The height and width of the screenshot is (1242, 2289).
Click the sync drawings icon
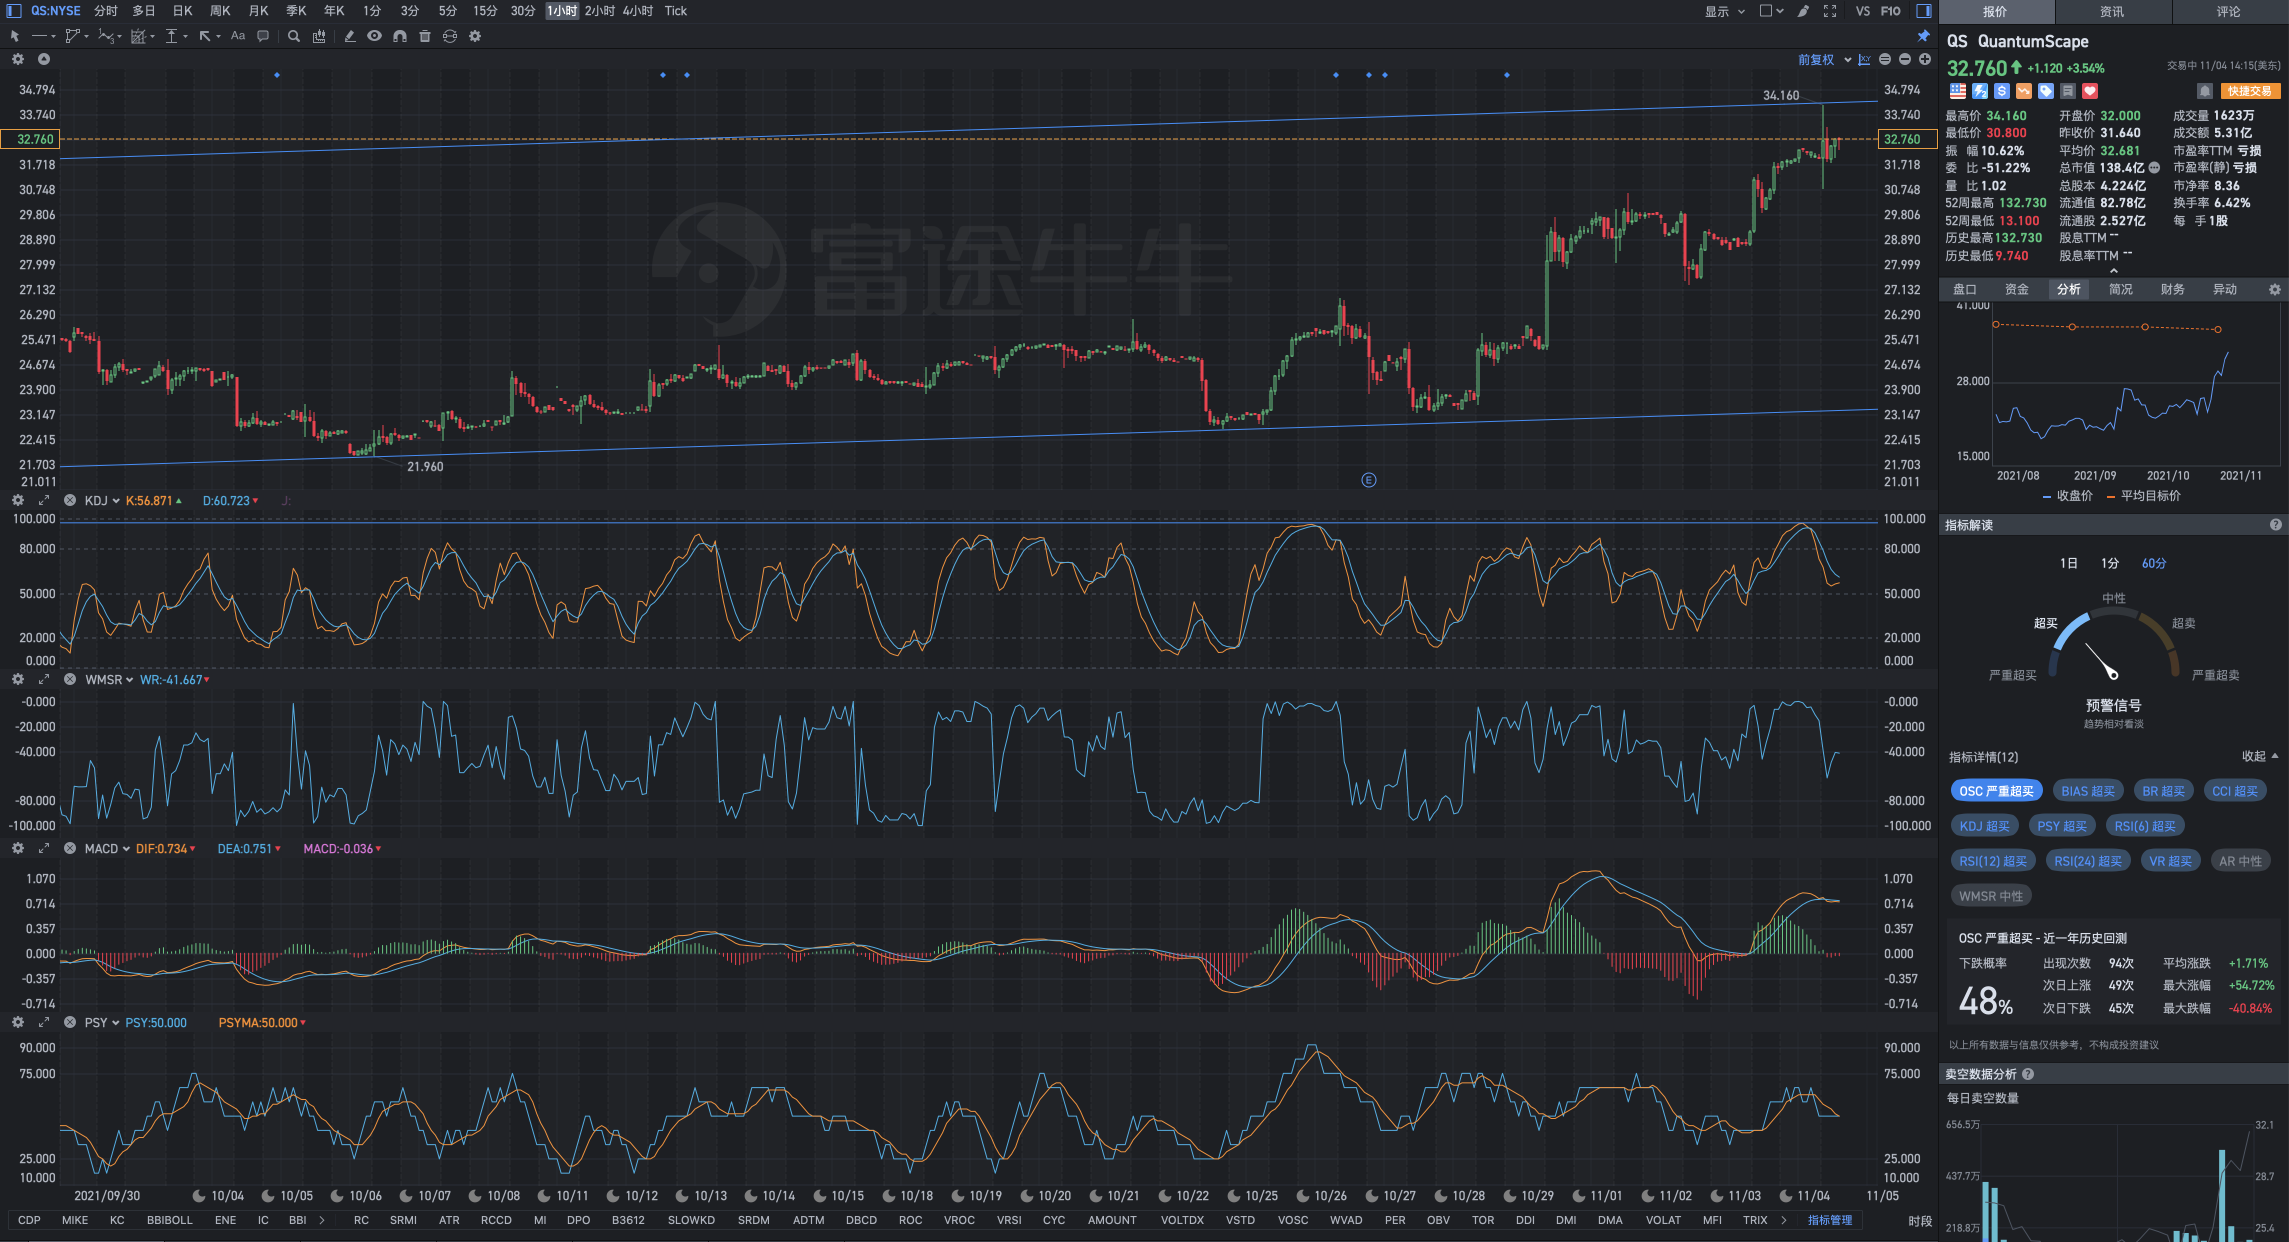coord(450,36)
